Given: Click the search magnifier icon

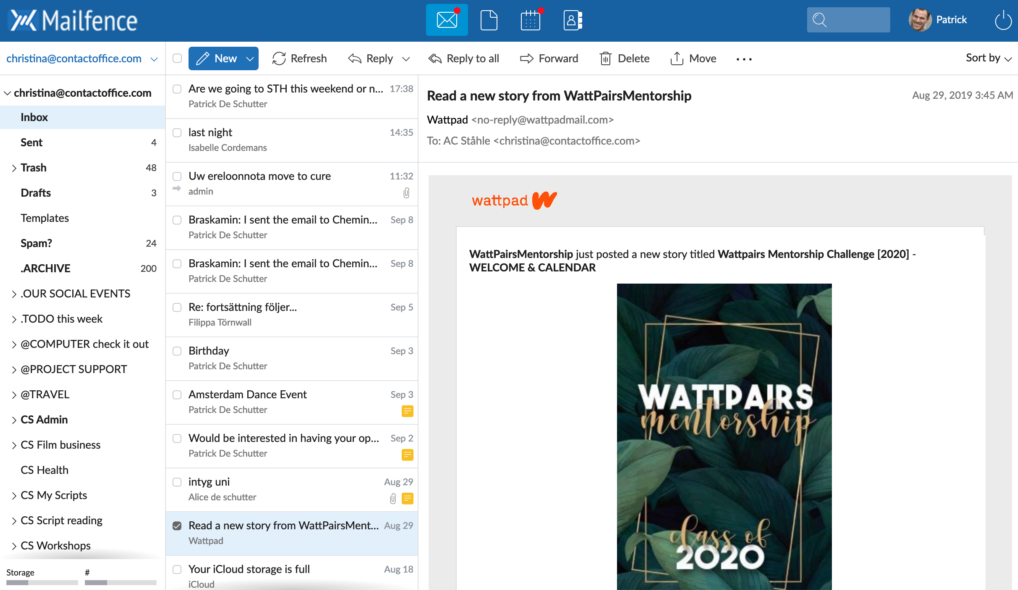Looking at the screenshot, I should point(820,20).
